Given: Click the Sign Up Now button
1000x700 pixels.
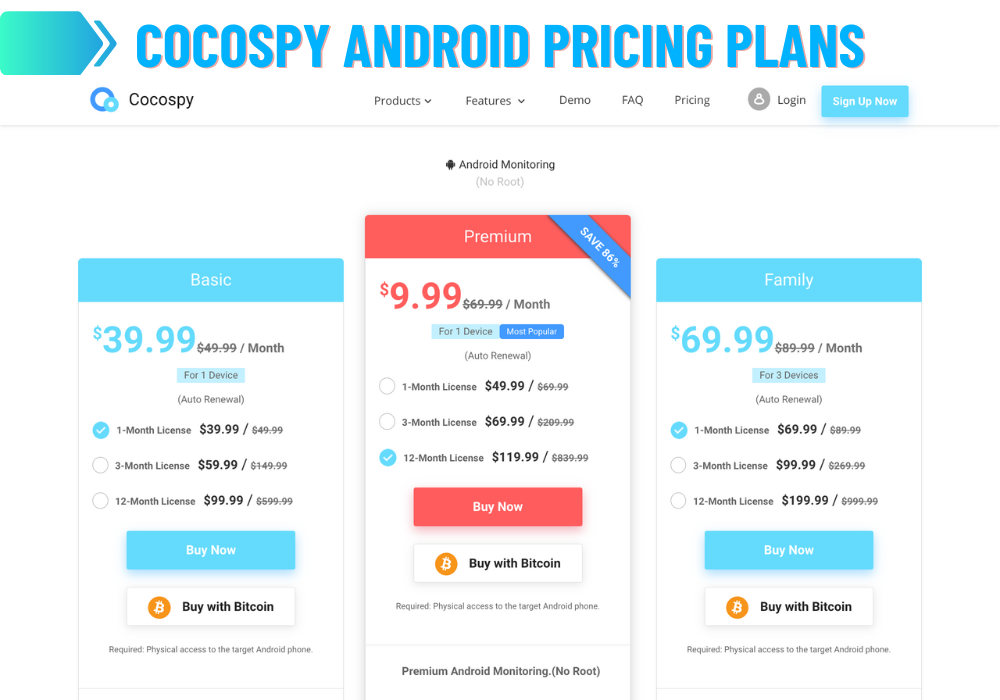Looking at the screenshot, I should point(864,101).
